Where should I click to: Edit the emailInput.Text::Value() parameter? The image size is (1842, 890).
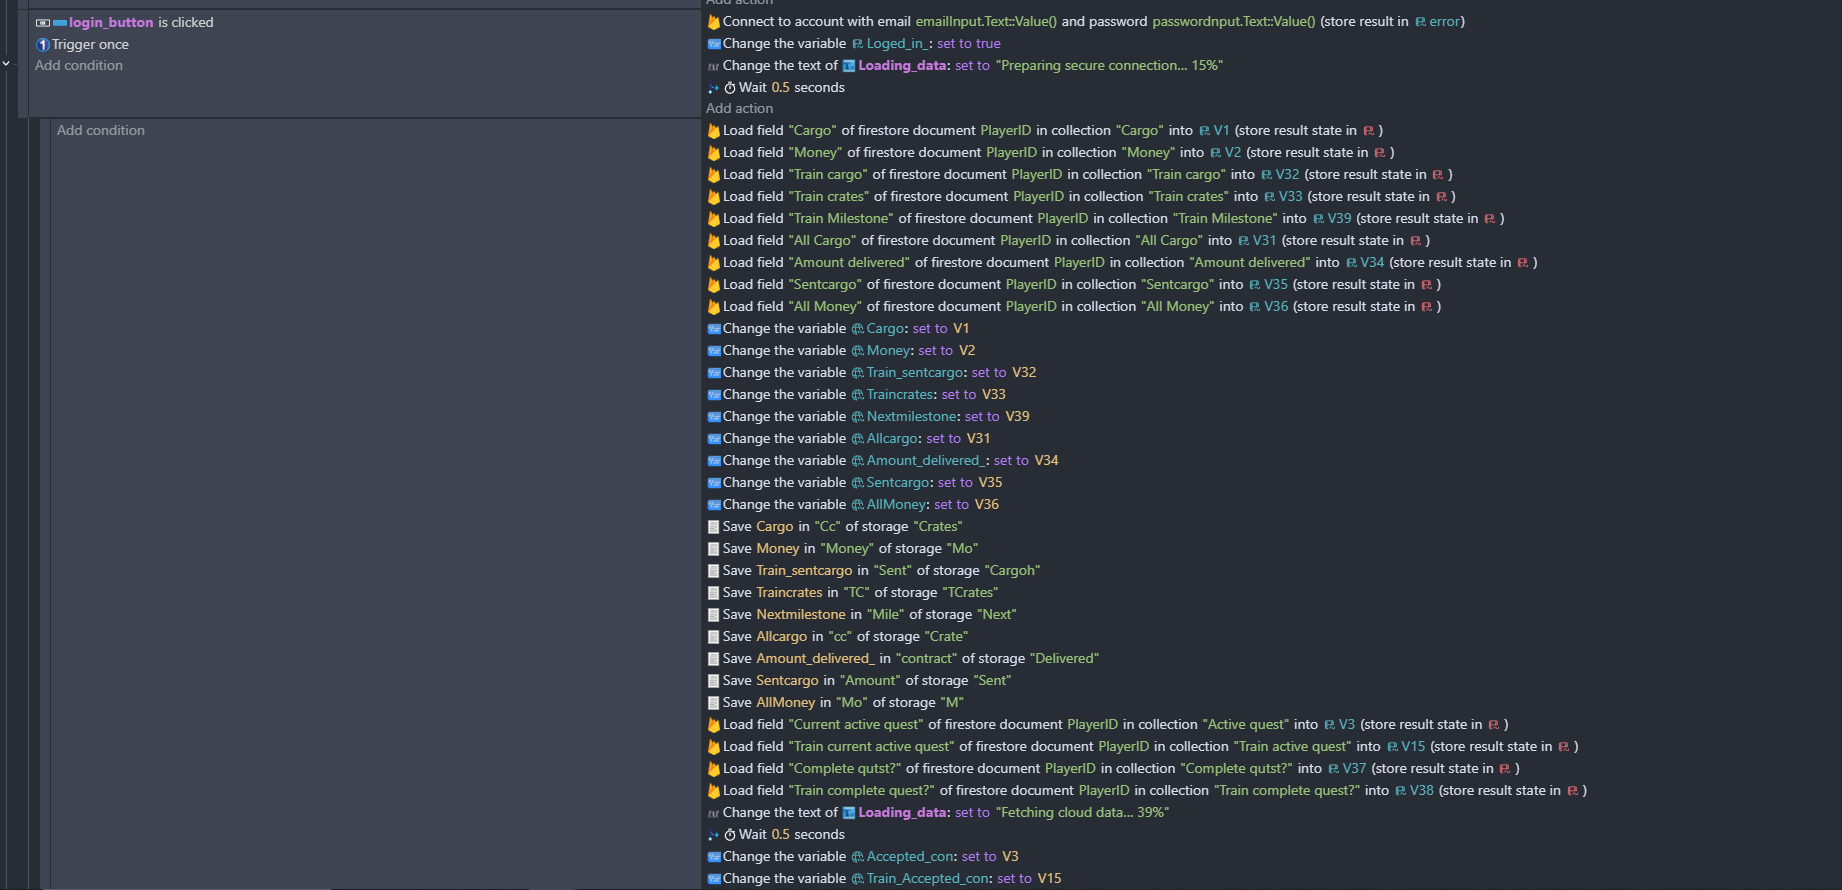tap(986, 21)
